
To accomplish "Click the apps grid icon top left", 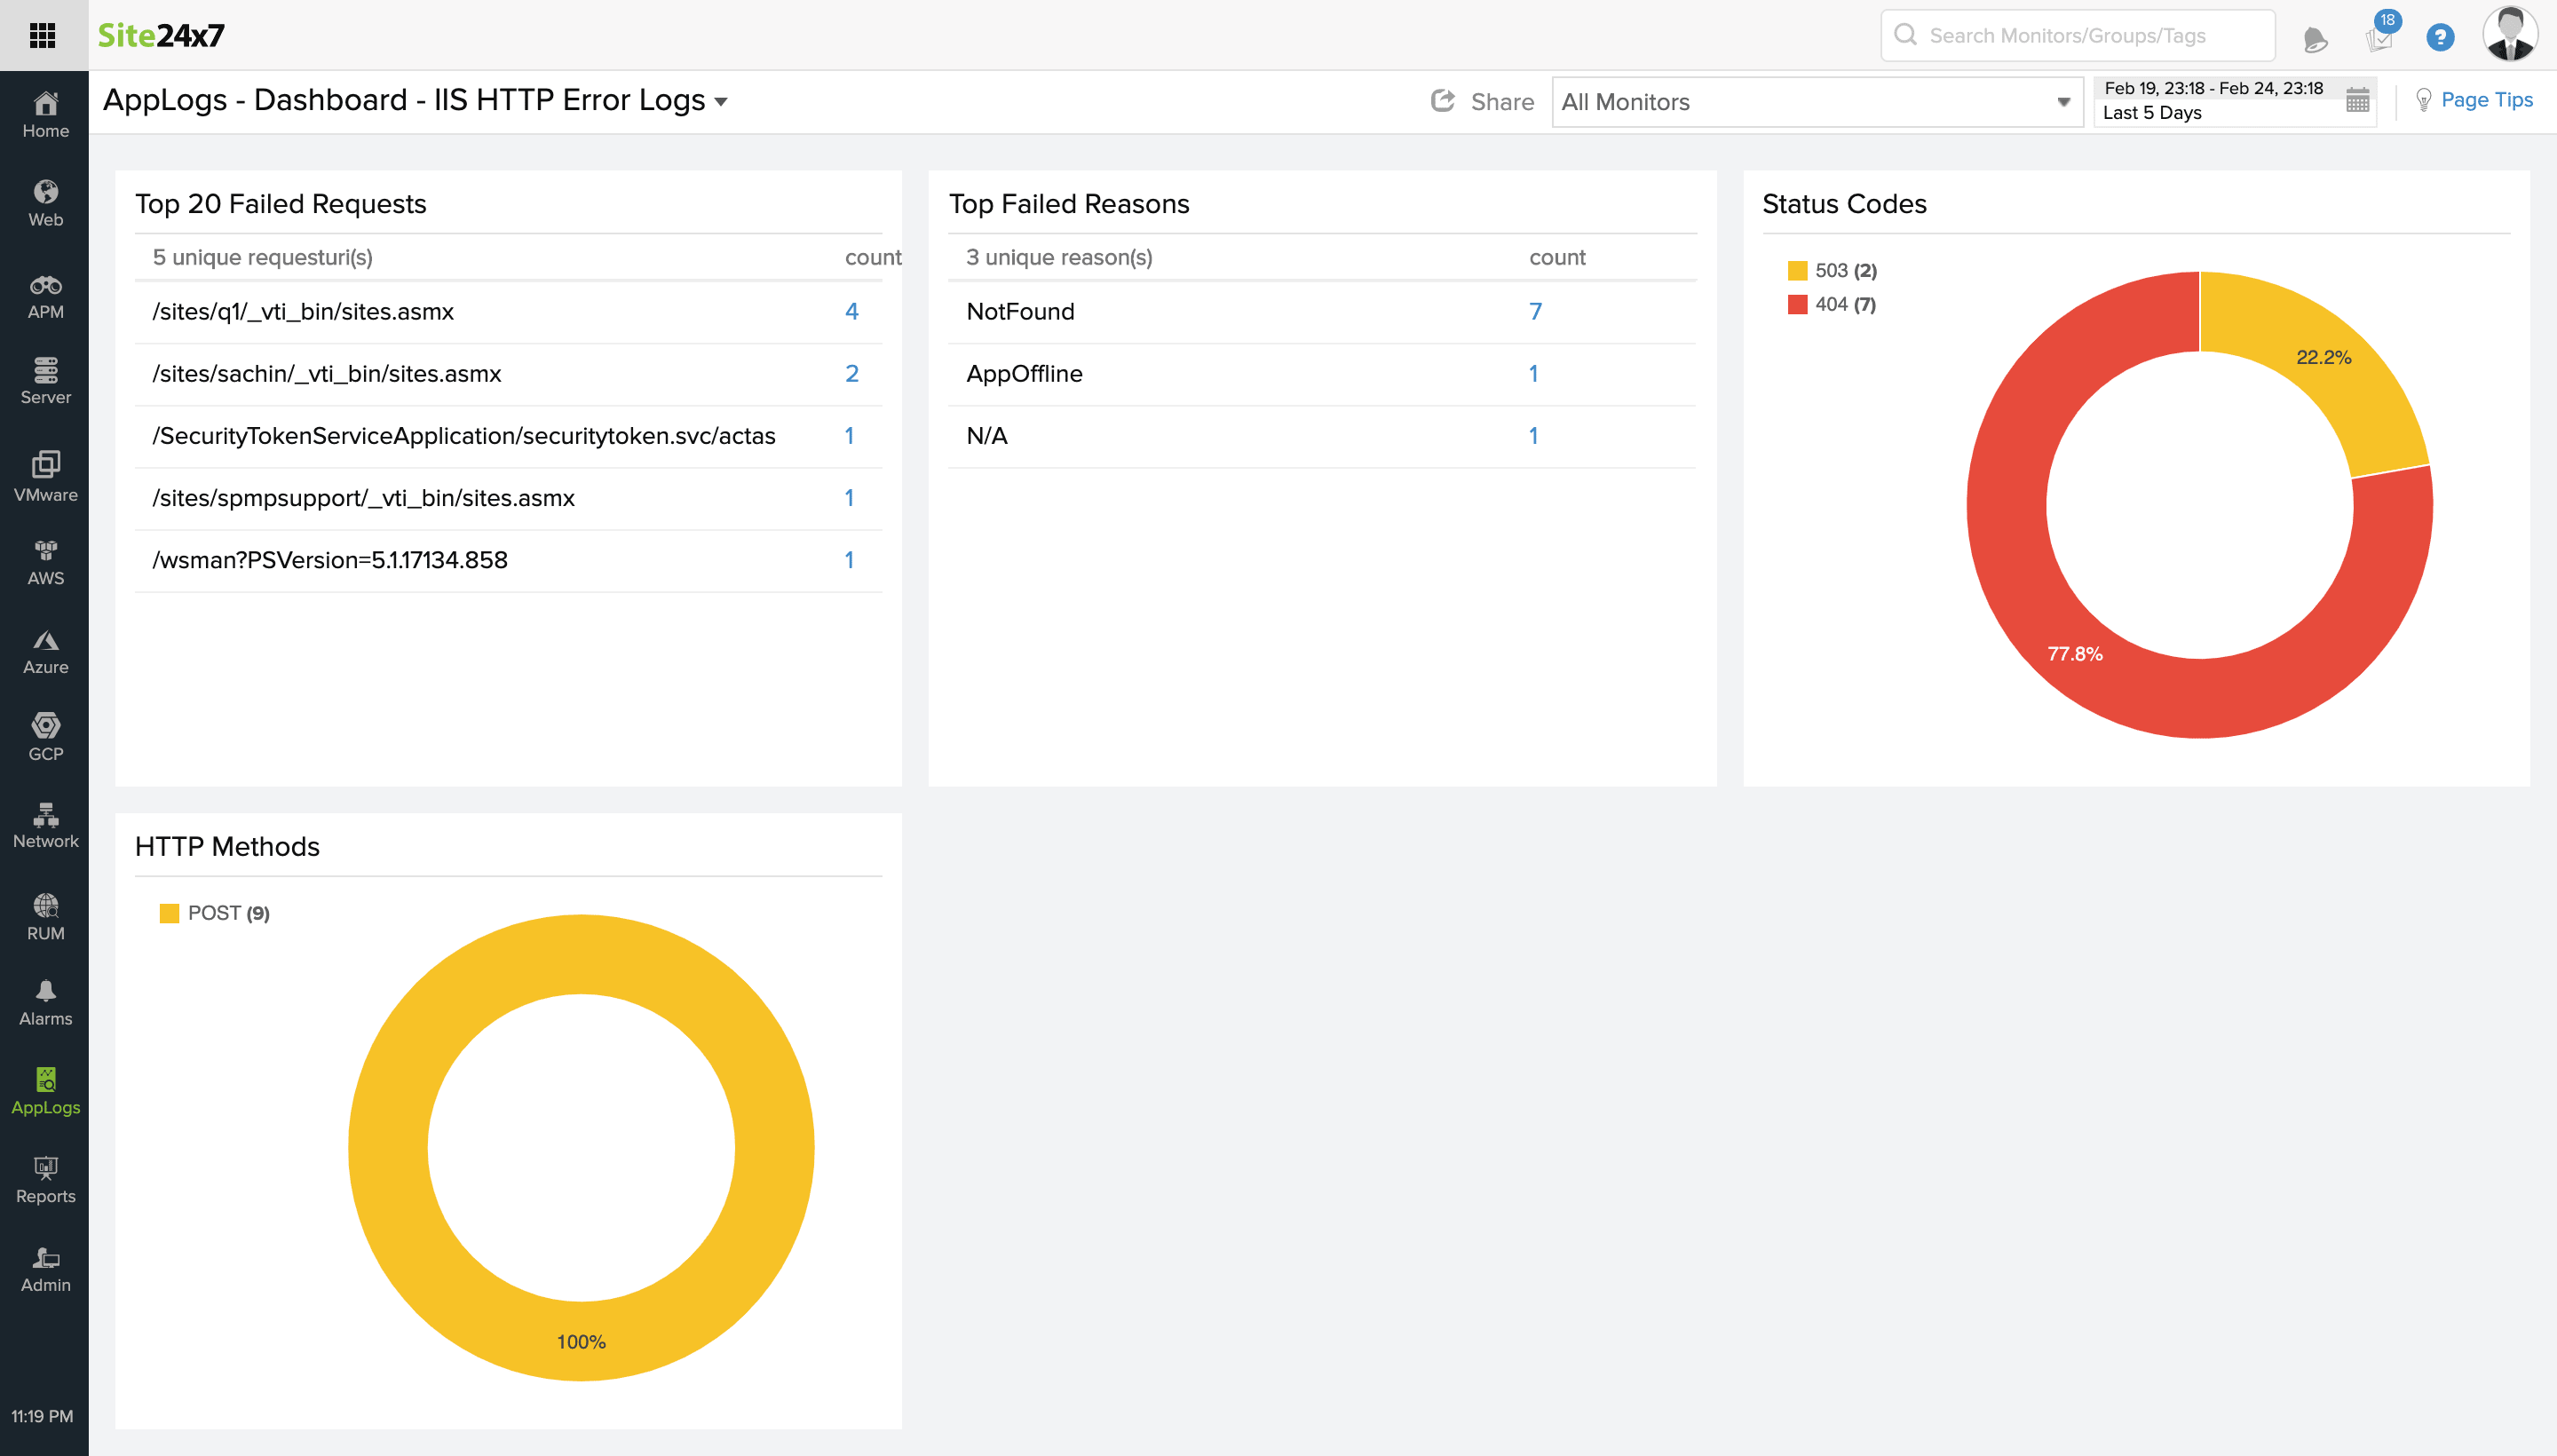I will [43, 35].
